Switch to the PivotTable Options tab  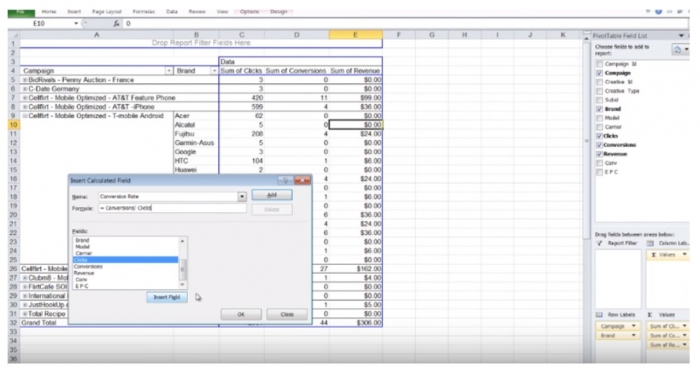click(249, 12)
